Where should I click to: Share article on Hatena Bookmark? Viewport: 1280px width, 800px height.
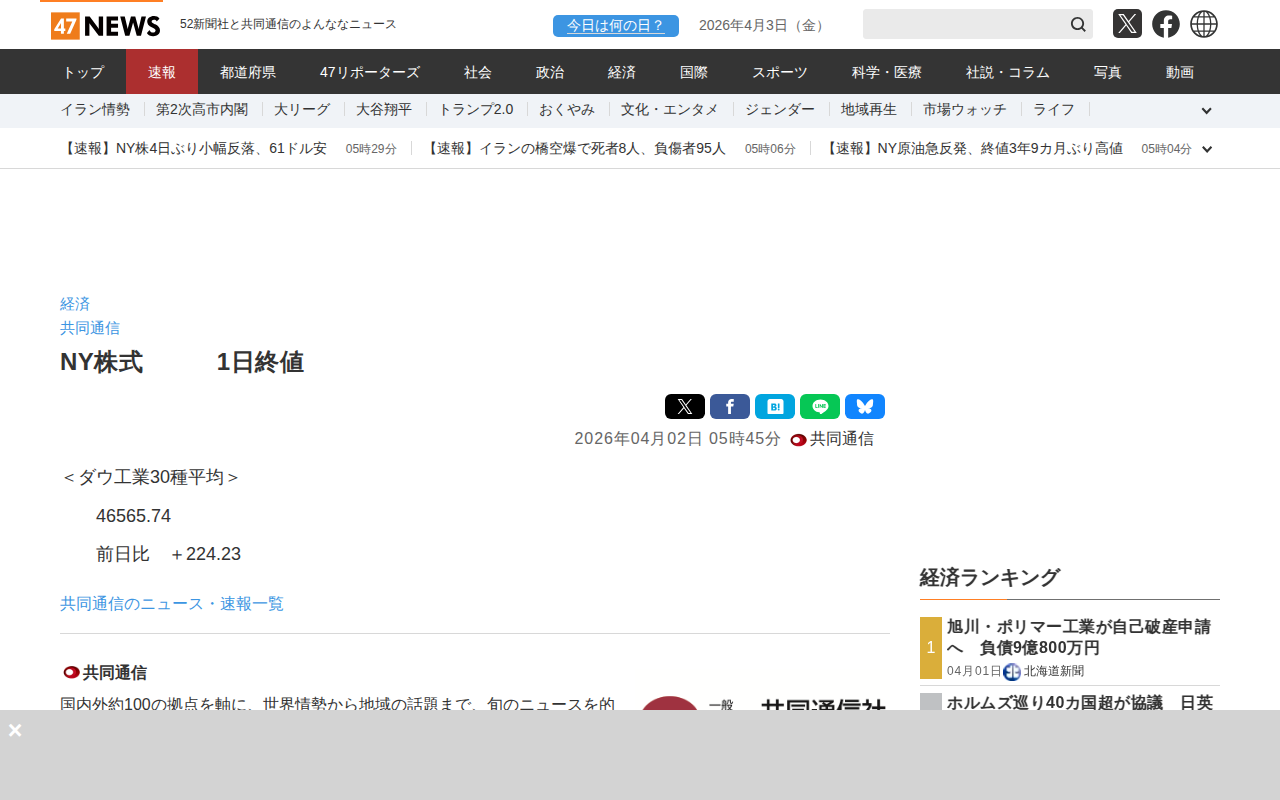[x=774, y=407]
